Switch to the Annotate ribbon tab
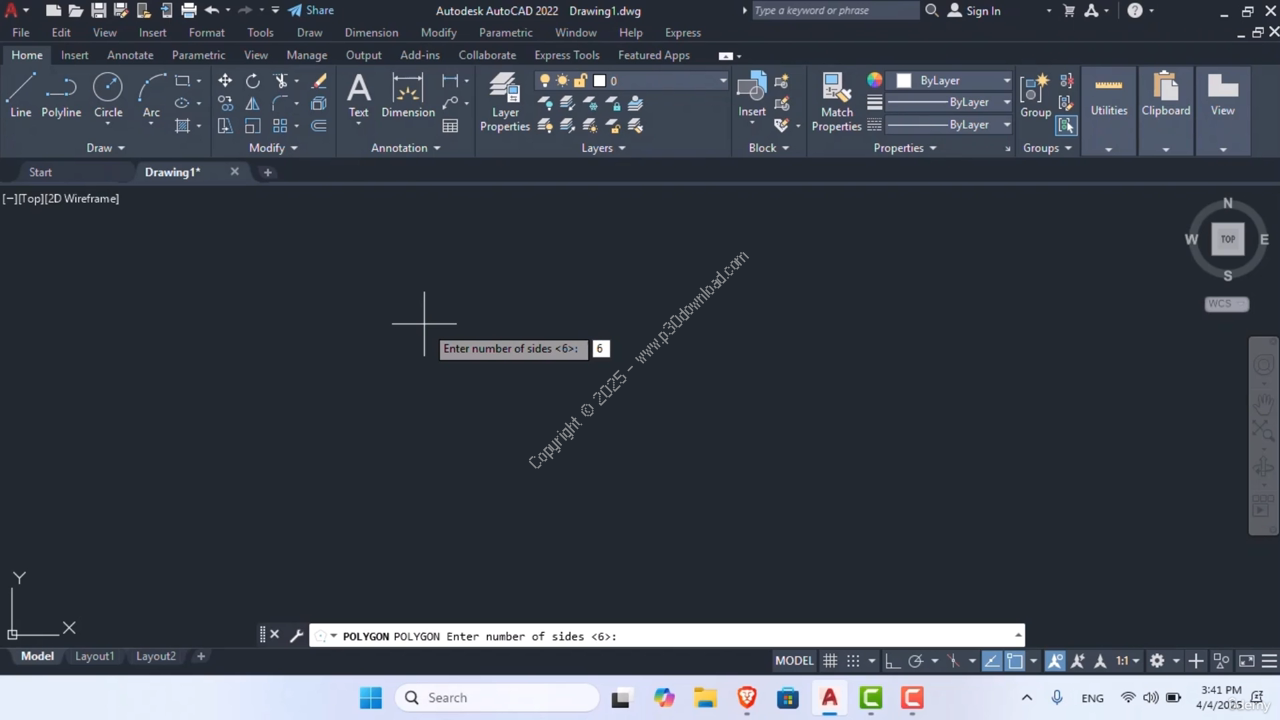The image size is (1280, 720). (x=130, y=55)
